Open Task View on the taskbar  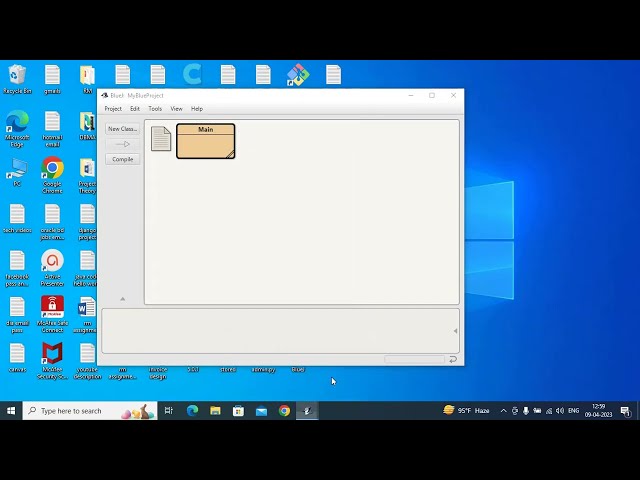click(169, 411)
